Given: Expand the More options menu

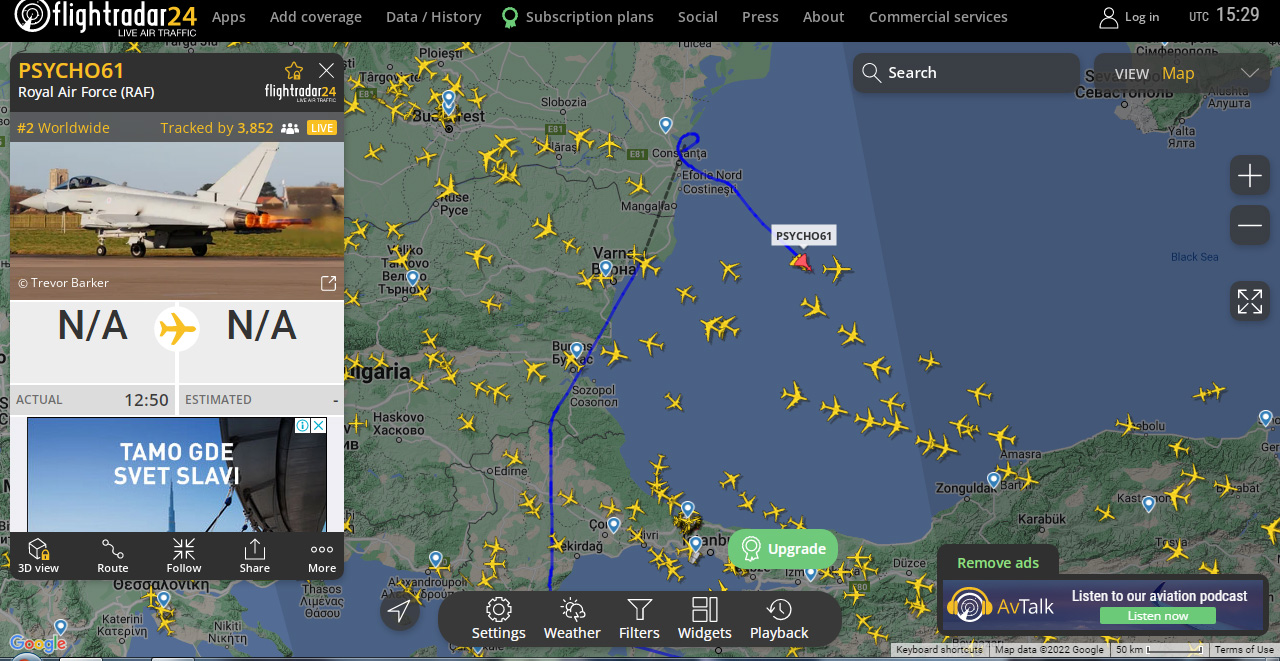Looking at the screenshot, I should click(x=322, y=556).
